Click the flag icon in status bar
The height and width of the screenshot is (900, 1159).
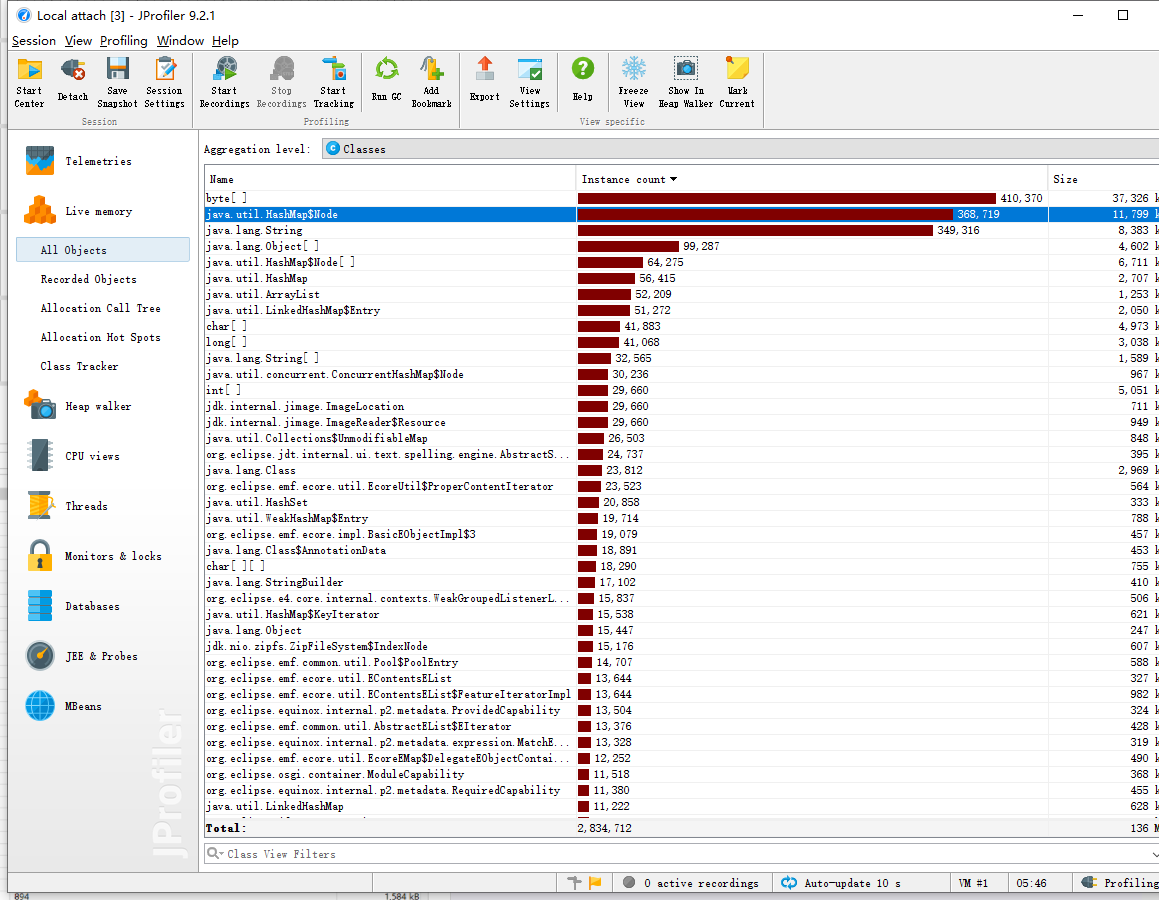[596, 882]
